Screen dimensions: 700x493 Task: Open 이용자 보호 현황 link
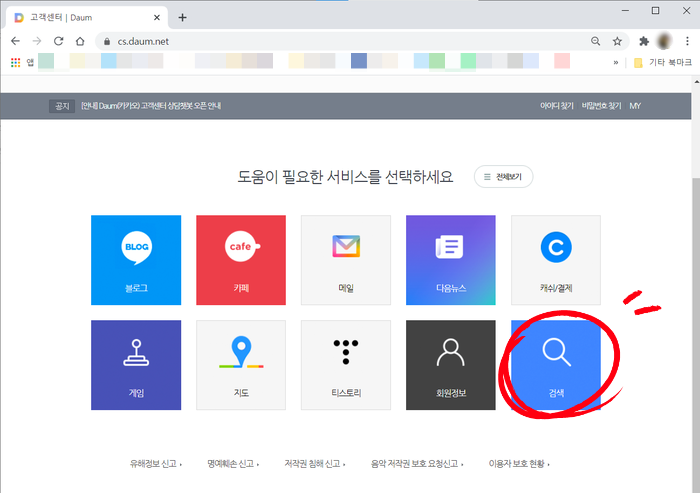(x=519, y=464)
